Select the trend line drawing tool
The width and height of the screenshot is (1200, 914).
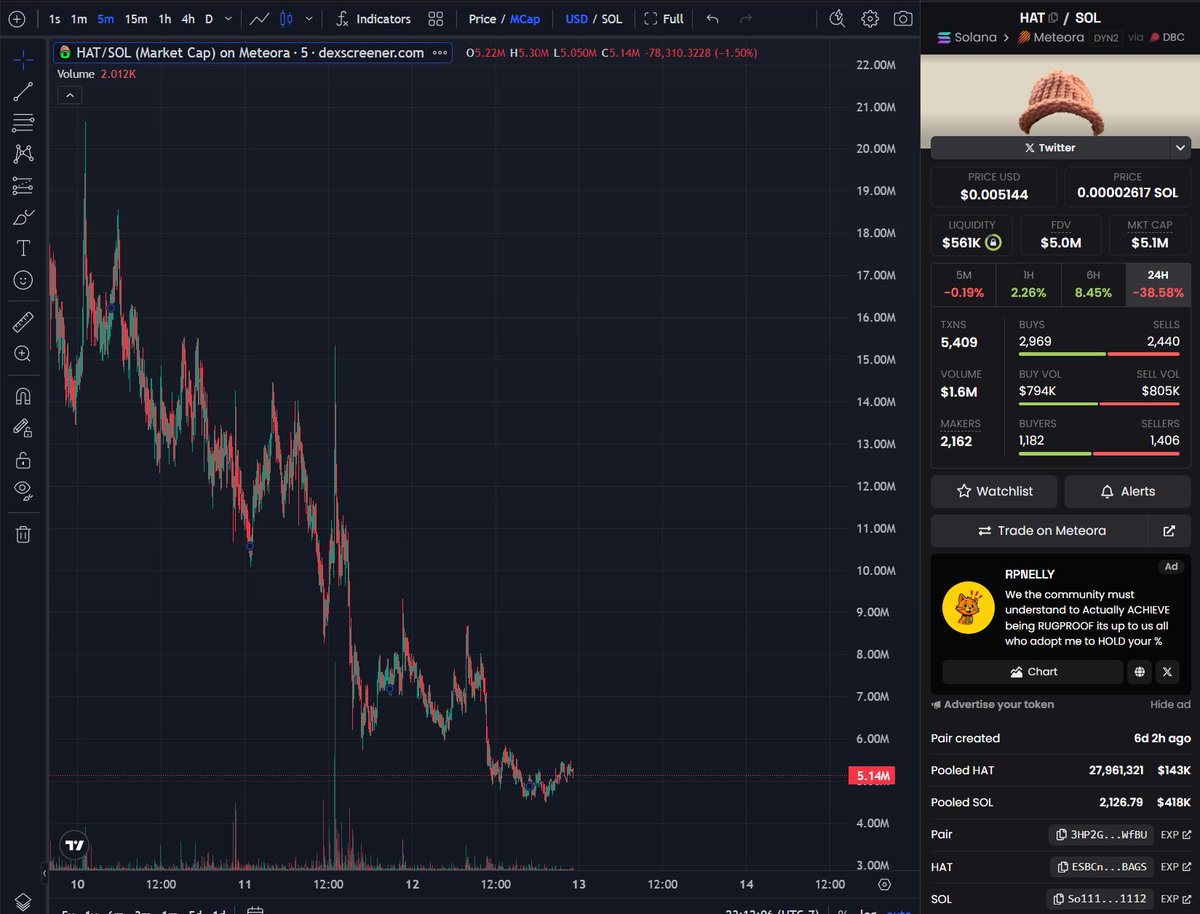pyautogui.click(x=23, y=92)
